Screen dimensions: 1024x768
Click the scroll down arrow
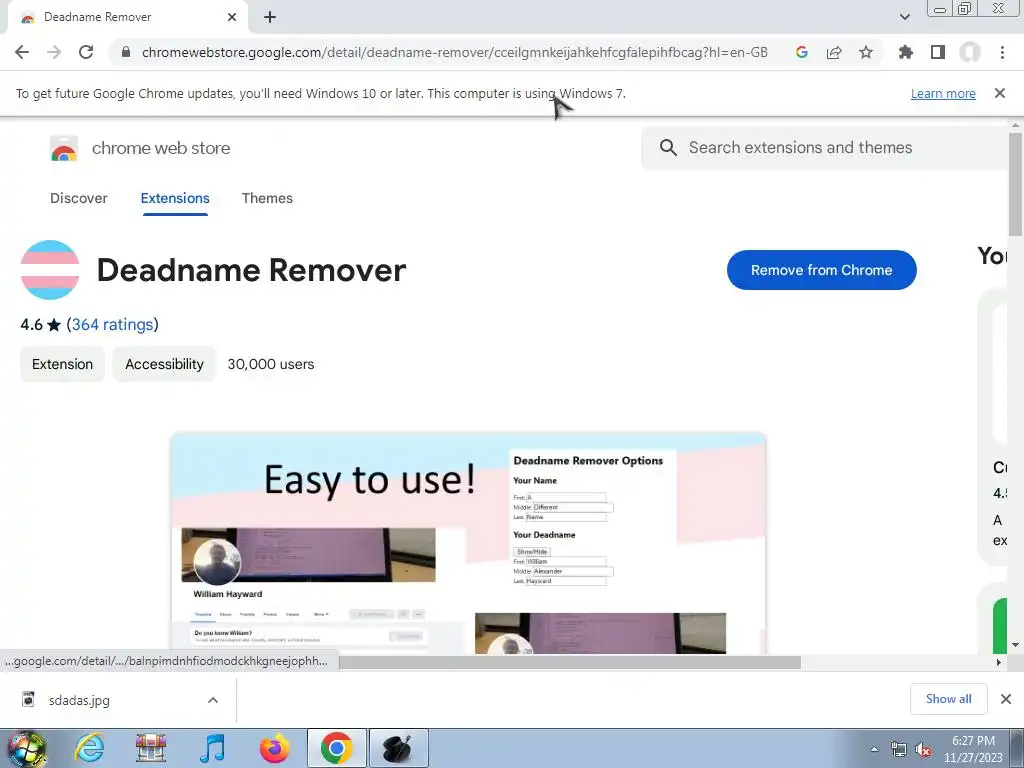(x=1015, y=645)
